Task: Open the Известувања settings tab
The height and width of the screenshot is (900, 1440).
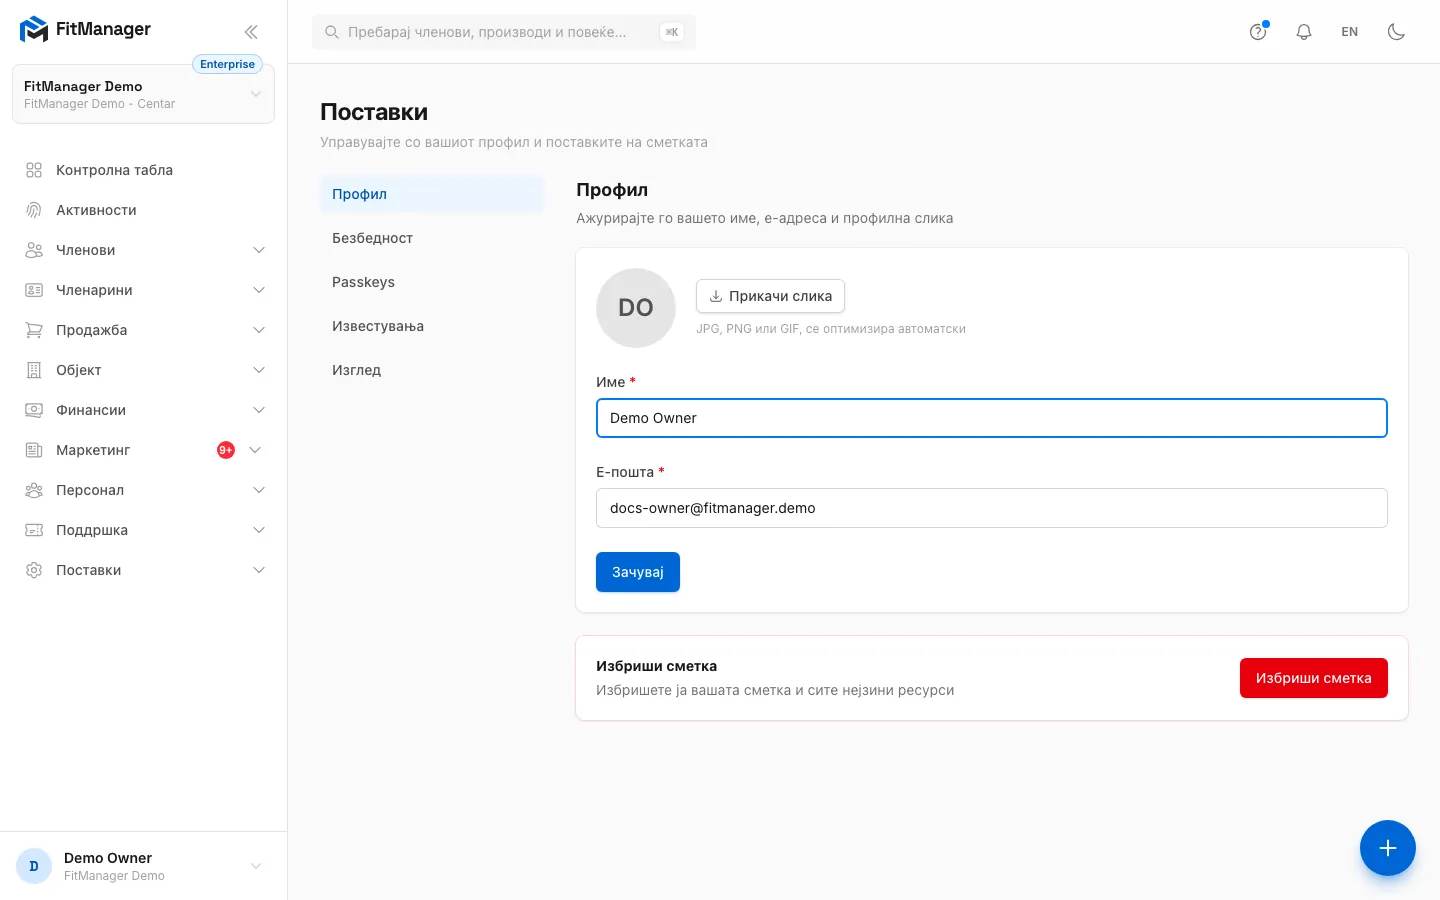Action: click(x=432, y=326)
